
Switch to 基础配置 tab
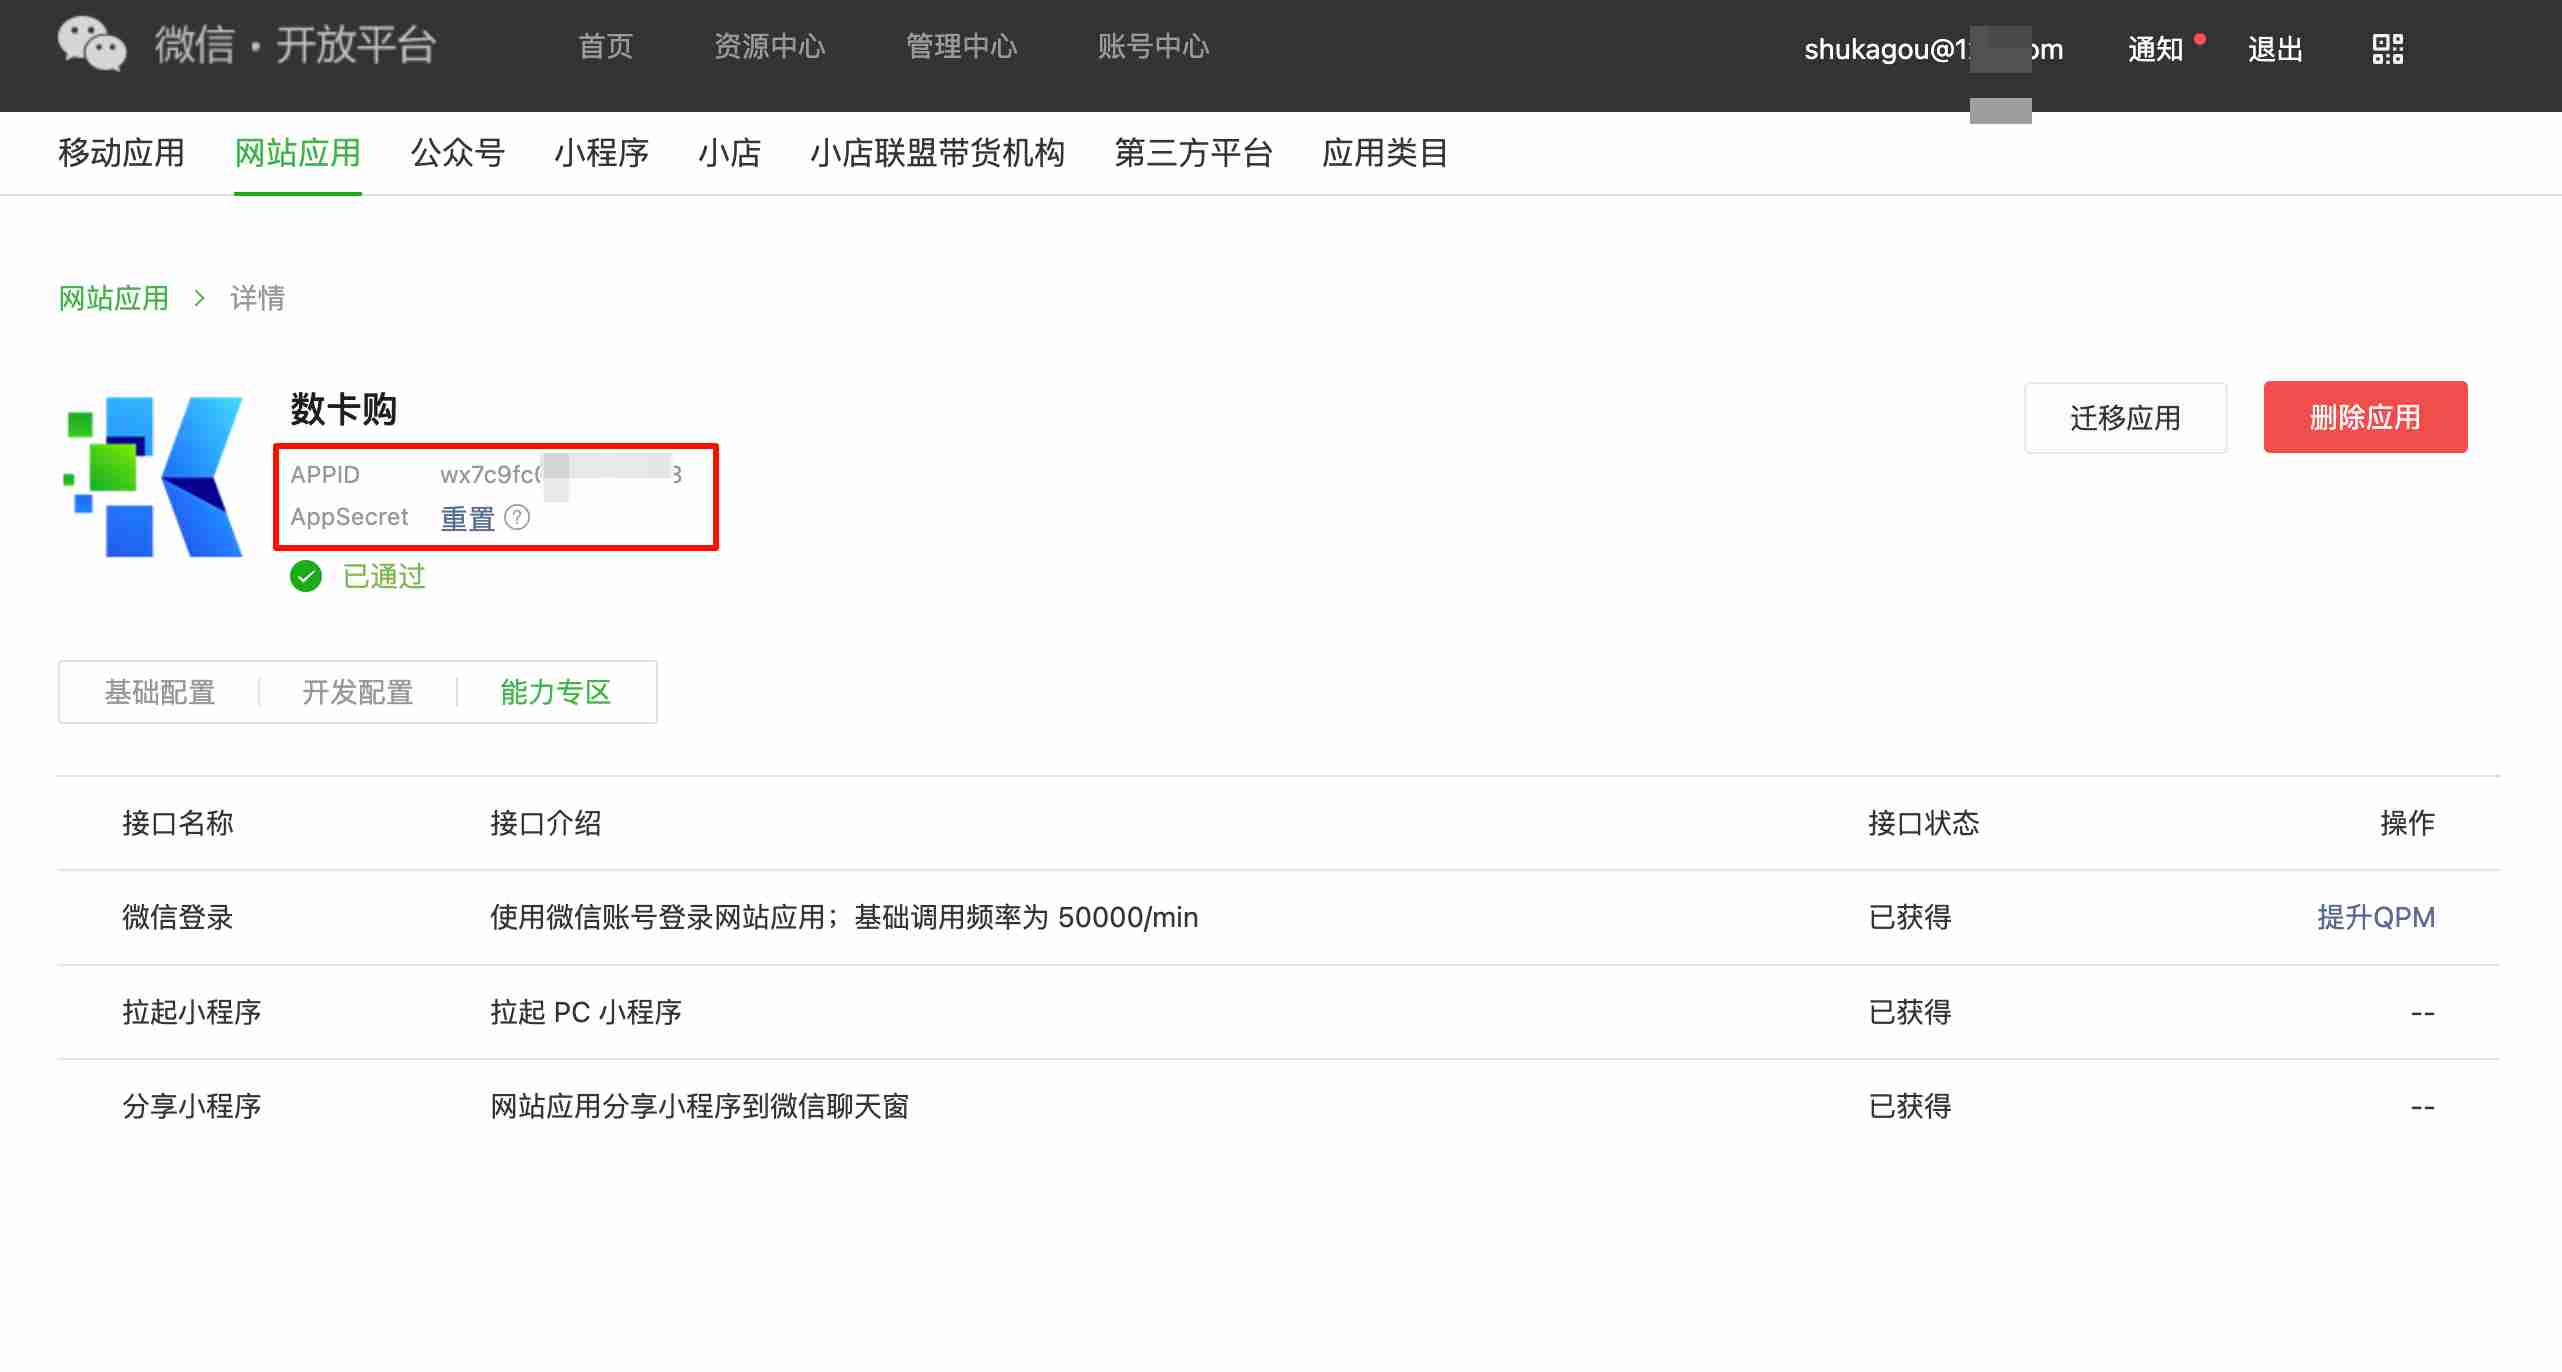pyautogui.click(x=160, y=692)
